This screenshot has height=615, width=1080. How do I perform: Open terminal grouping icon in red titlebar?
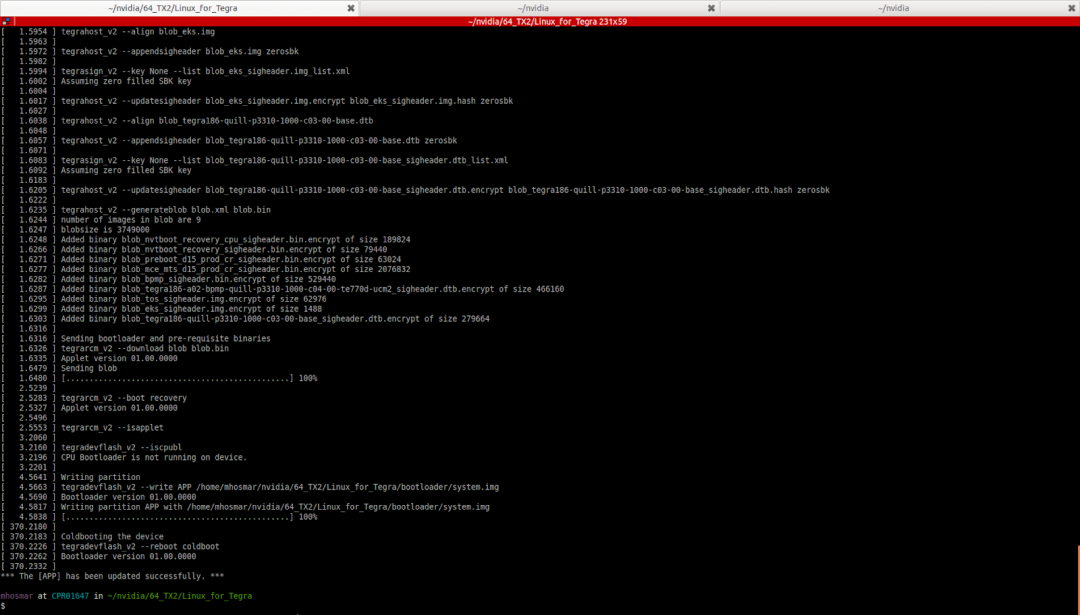coord(6,21)
